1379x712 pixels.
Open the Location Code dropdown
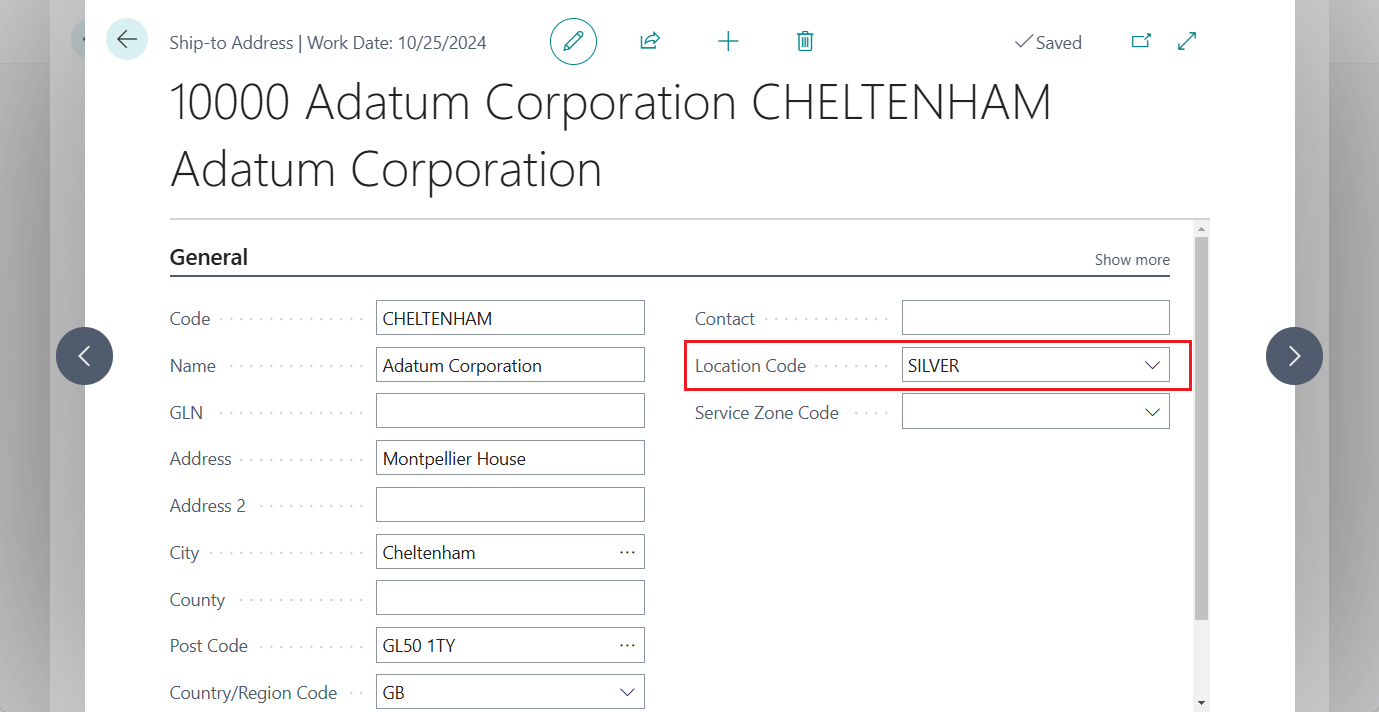click(1152, 364)
